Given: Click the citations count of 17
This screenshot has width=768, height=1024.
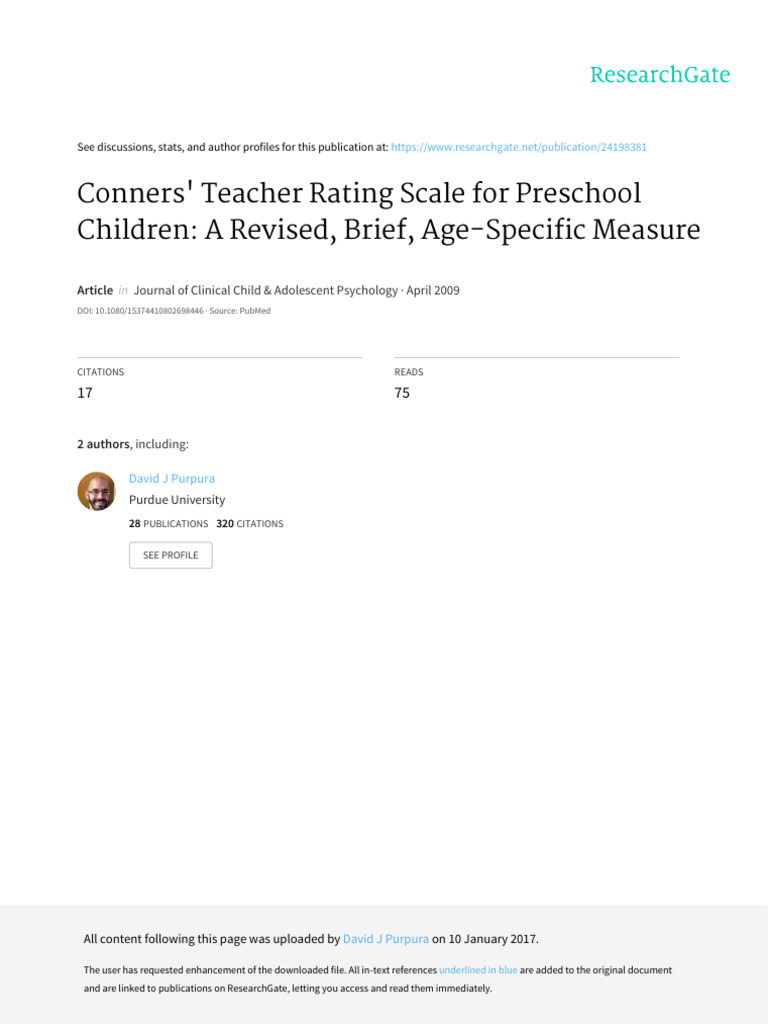Looking at the screenshot, I should [85, 393].
